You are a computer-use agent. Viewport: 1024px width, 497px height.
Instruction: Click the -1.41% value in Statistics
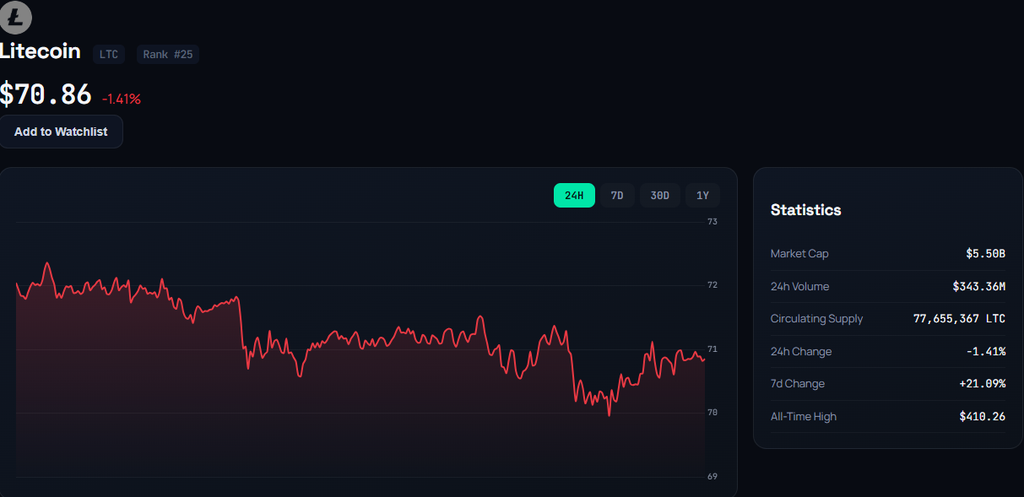click(985, 351)
